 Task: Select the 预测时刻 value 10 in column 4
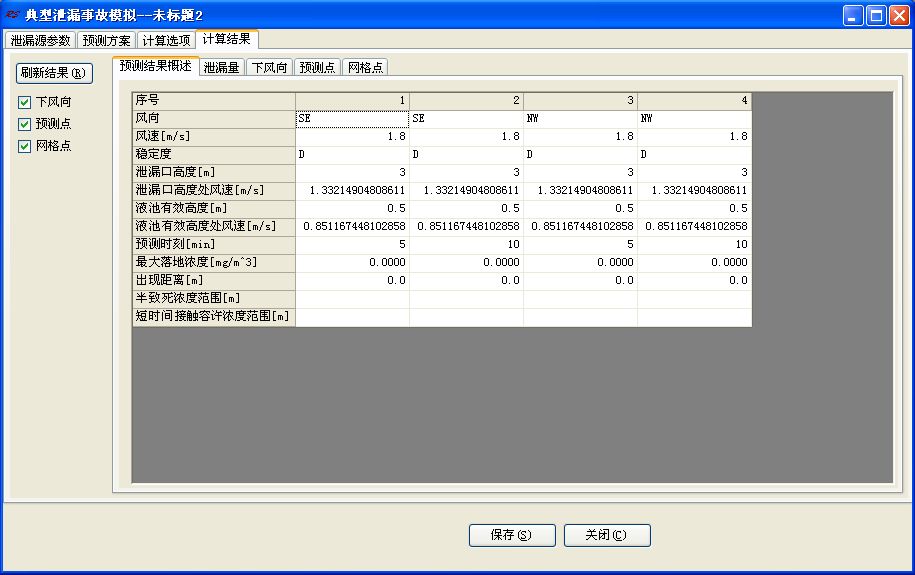point(694,245)
